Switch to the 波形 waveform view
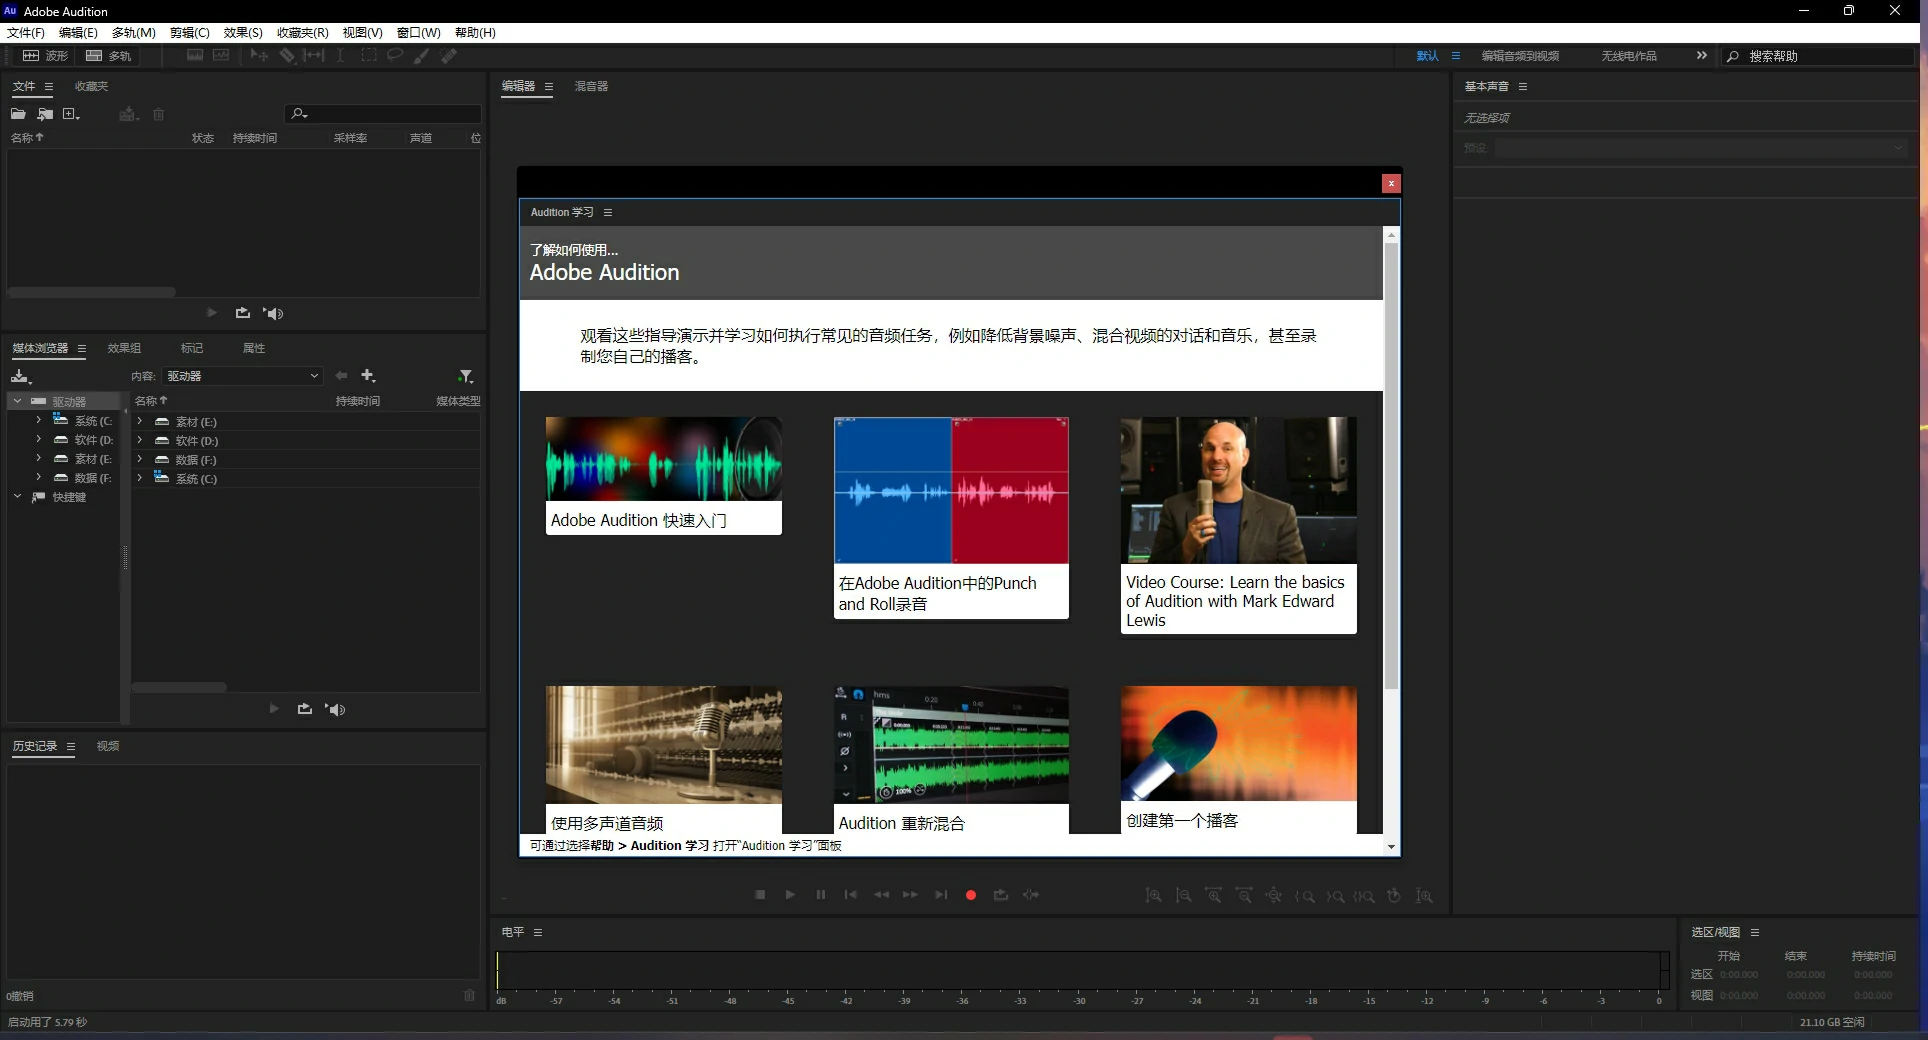This screenshot has height=1040, width=1928. click(46, 56)
